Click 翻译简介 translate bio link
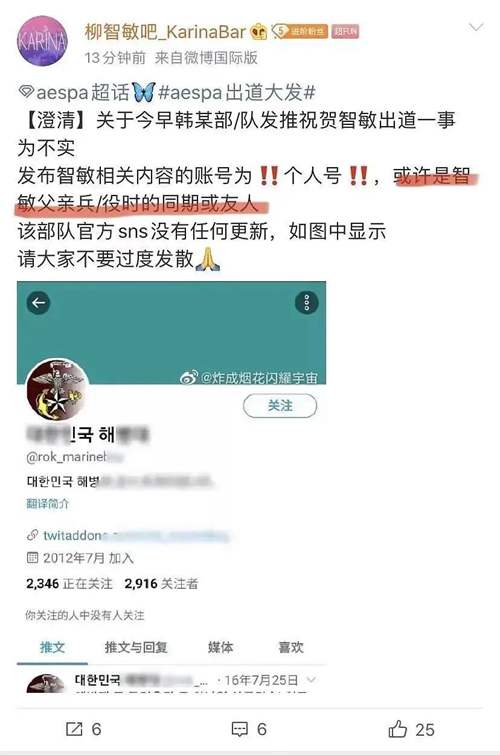This screenshot has width=500, height=755. 48,504
